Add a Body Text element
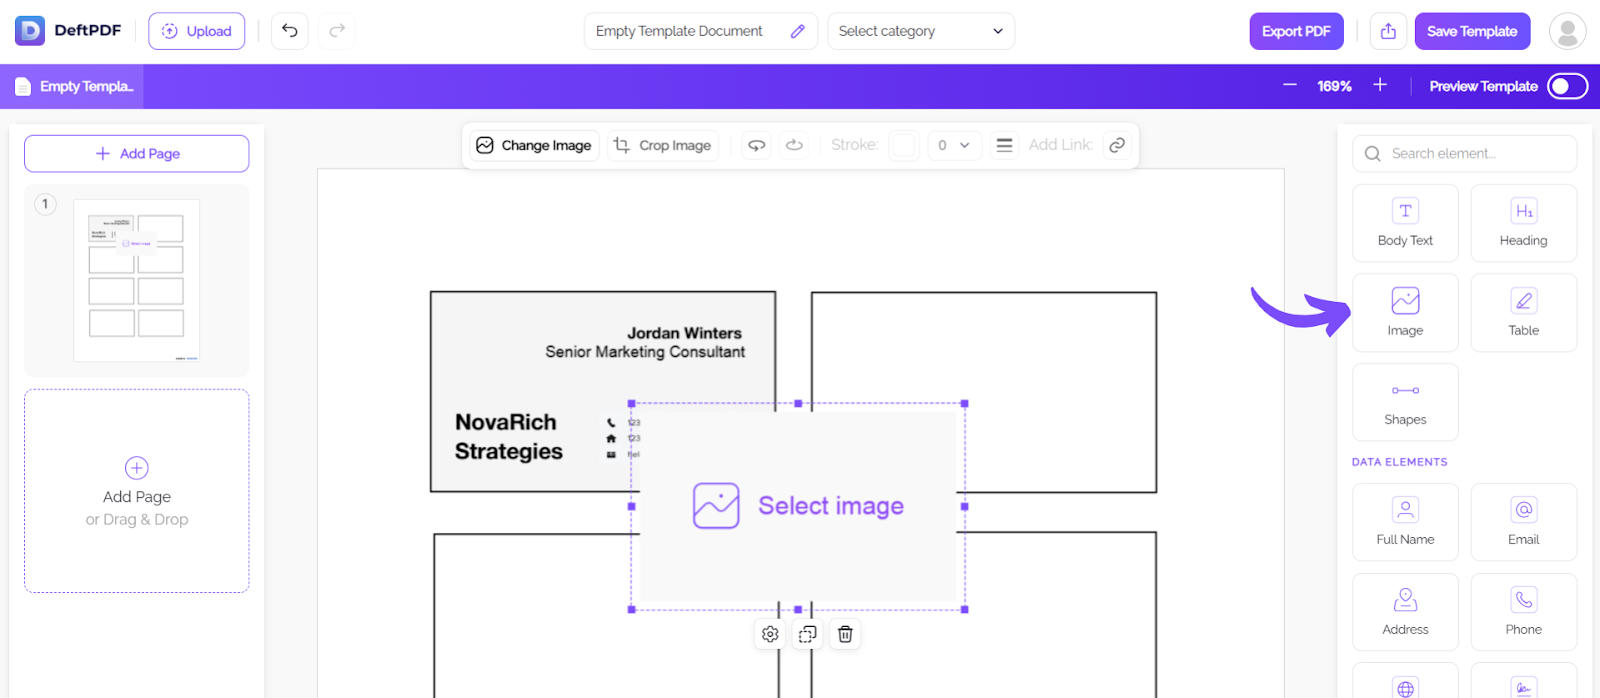This screenshot has height=698, width=1600. pyautogui.click(x=1405, y=223)
